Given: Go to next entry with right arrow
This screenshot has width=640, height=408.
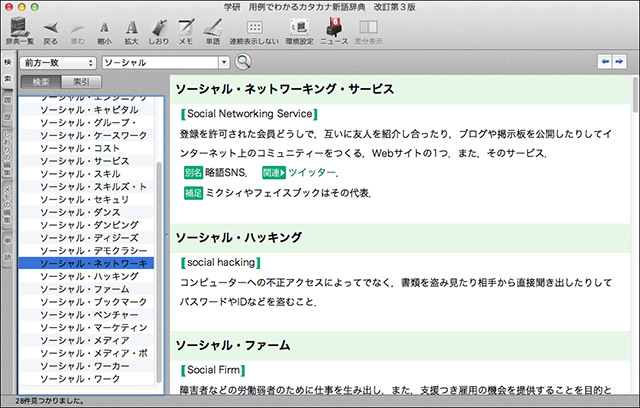Looking at the screenshot, I should tap(620, 62).
